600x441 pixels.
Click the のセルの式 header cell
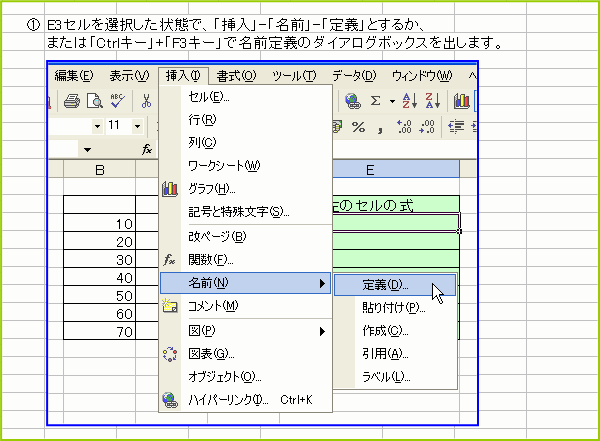[x=396, y=205]
